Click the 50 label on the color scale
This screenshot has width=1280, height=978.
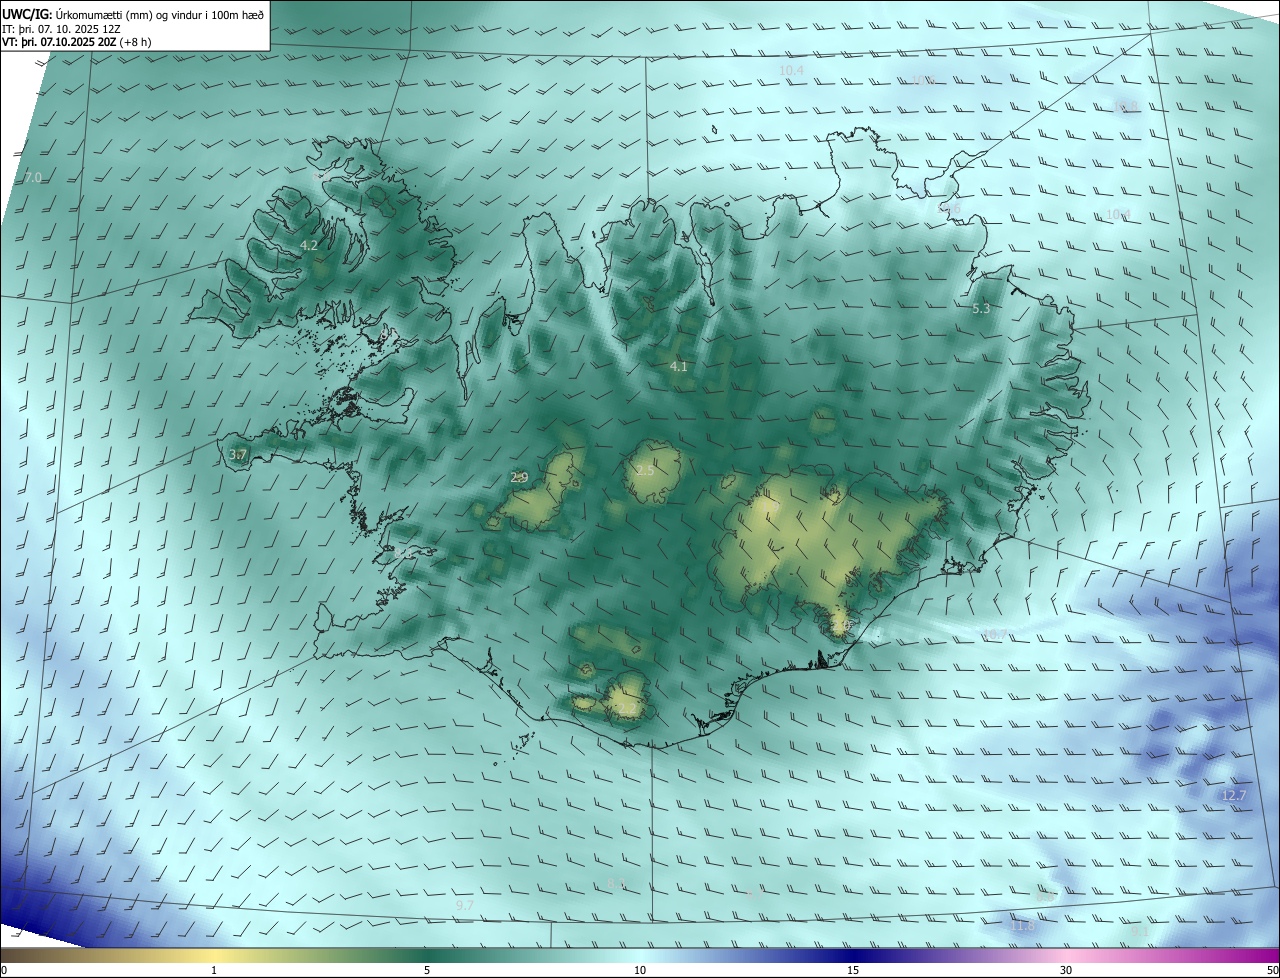pyautogui.click(x=1272, y=970)
